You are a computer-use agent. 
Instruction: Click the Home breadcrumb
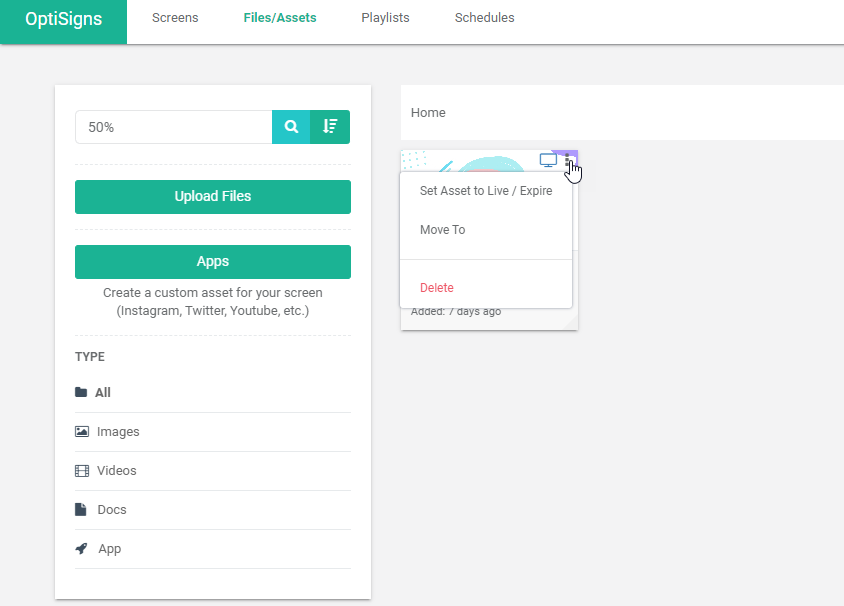pos(428,112)
